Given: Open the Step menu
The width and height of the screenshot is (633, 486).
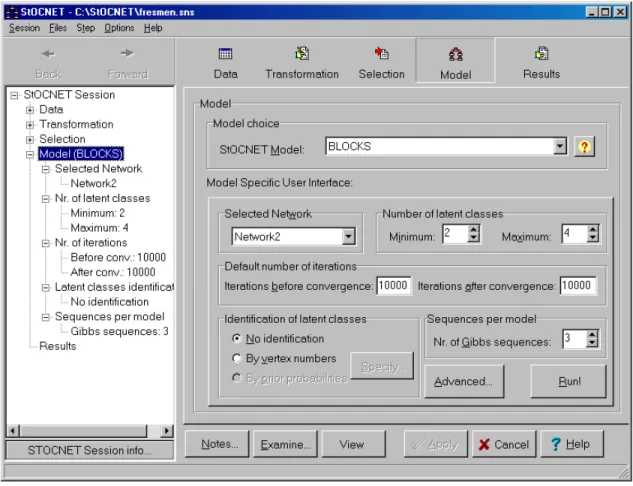Looking at the screenshot, I should pyautogui.click(x=86, y=28).
